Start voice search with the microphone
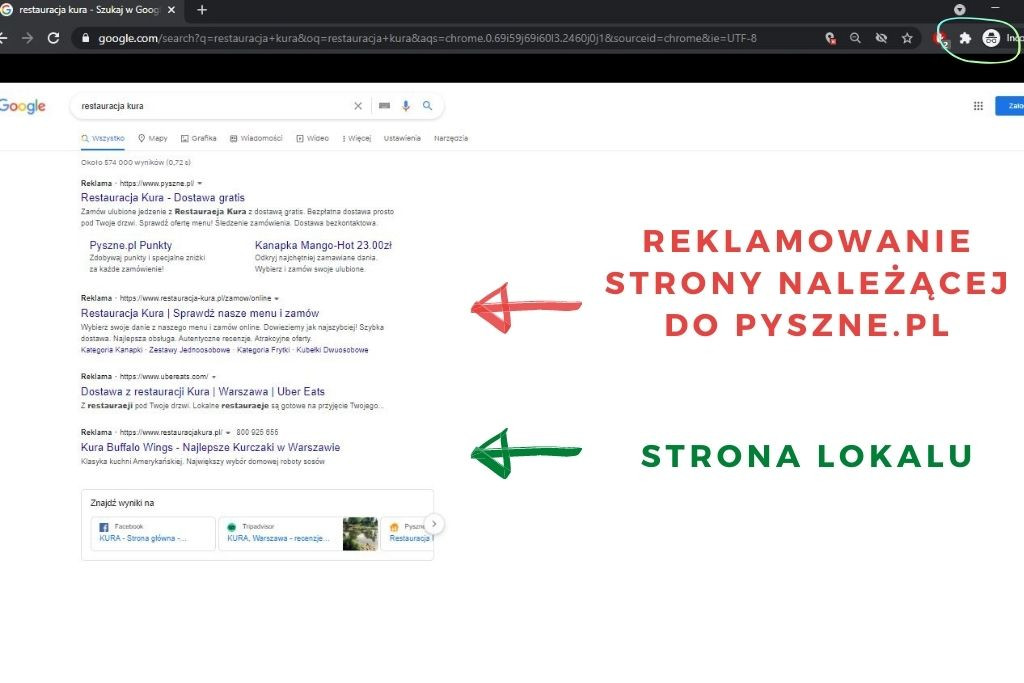 pos(406,106)
